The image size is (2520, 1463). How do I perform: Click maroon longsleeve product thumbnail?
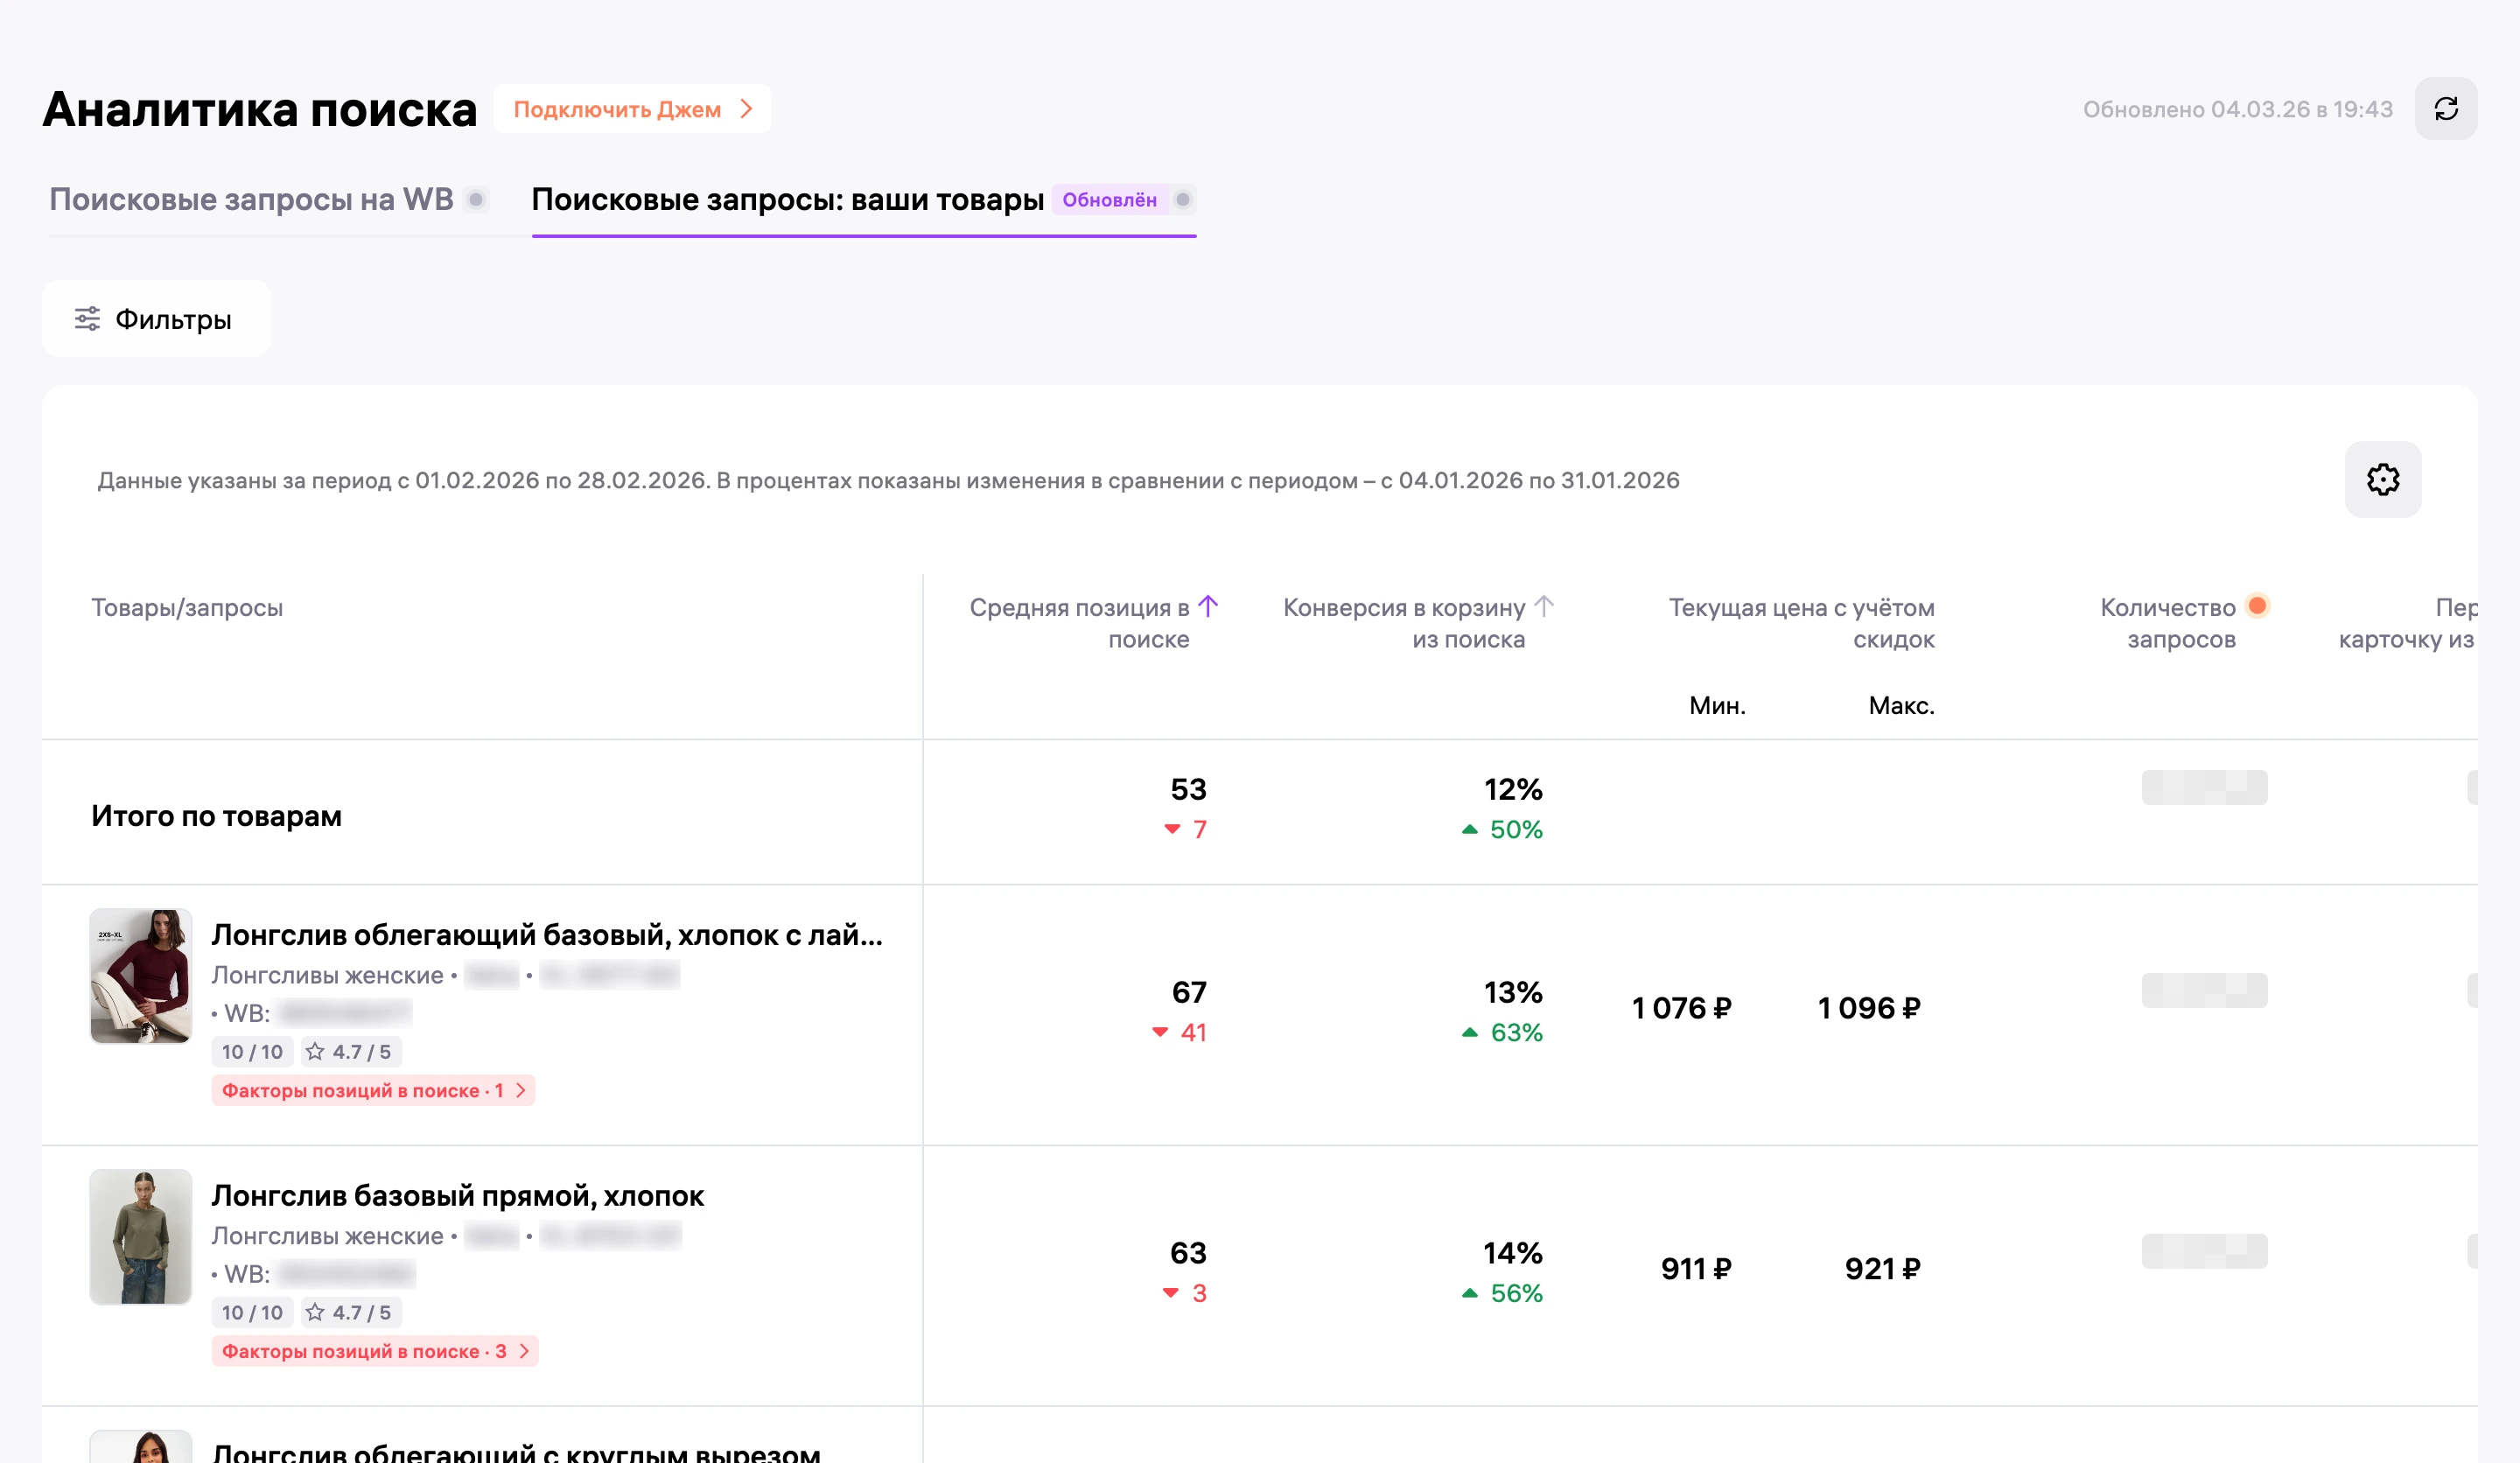point(141,976)
